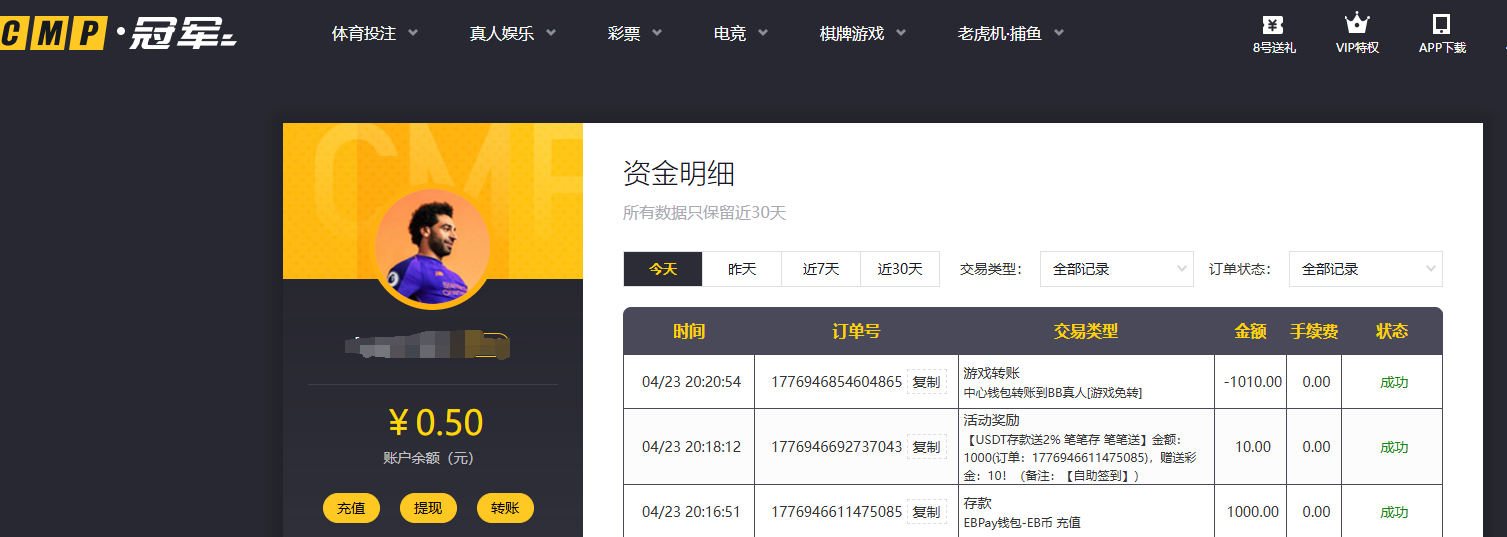The width and height of the screenshot is (1507, 537).
Task: Click the user profile avatar picture
Action: (x=433, y=247)
